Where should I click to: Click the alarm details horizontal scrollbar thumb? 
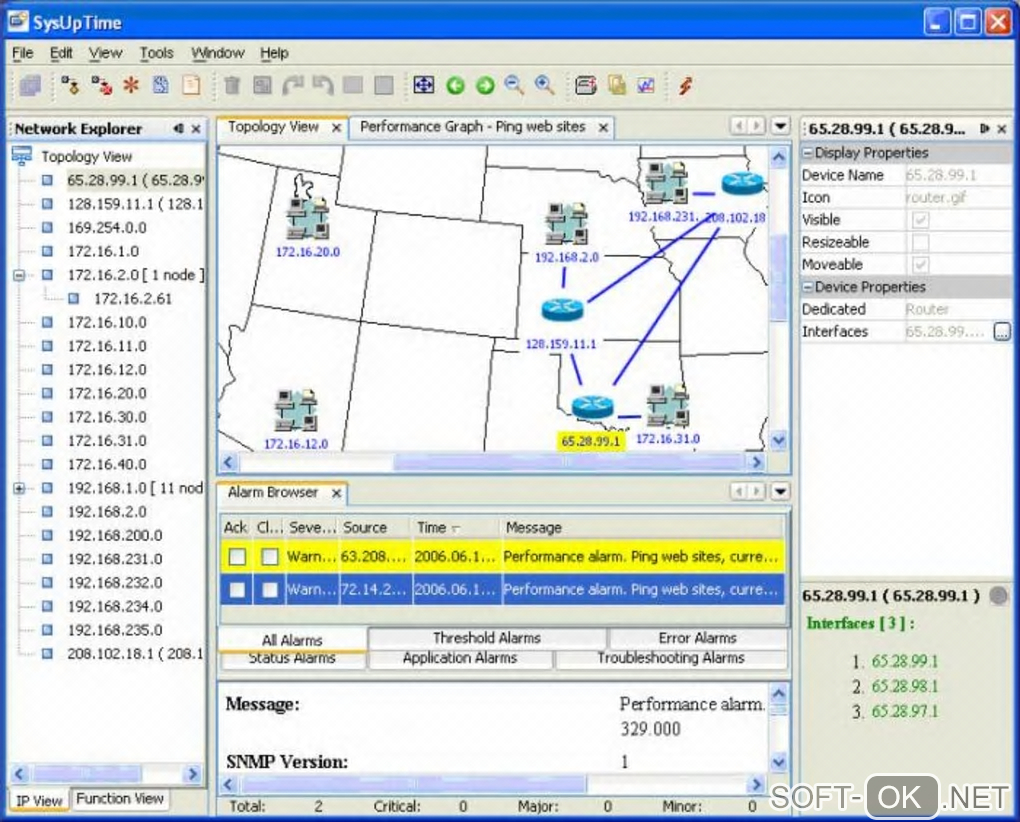(413, 784)
